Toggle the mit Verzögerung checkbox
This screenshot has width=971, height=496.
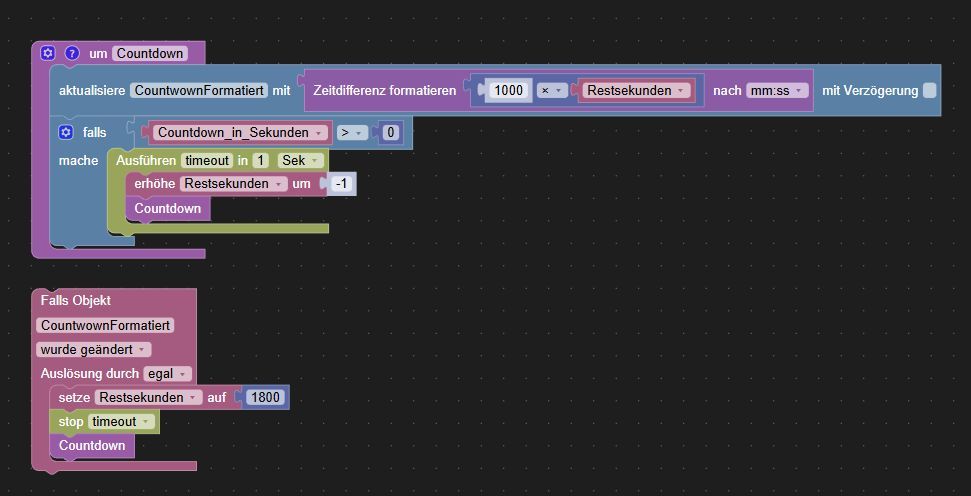point(929,90)
